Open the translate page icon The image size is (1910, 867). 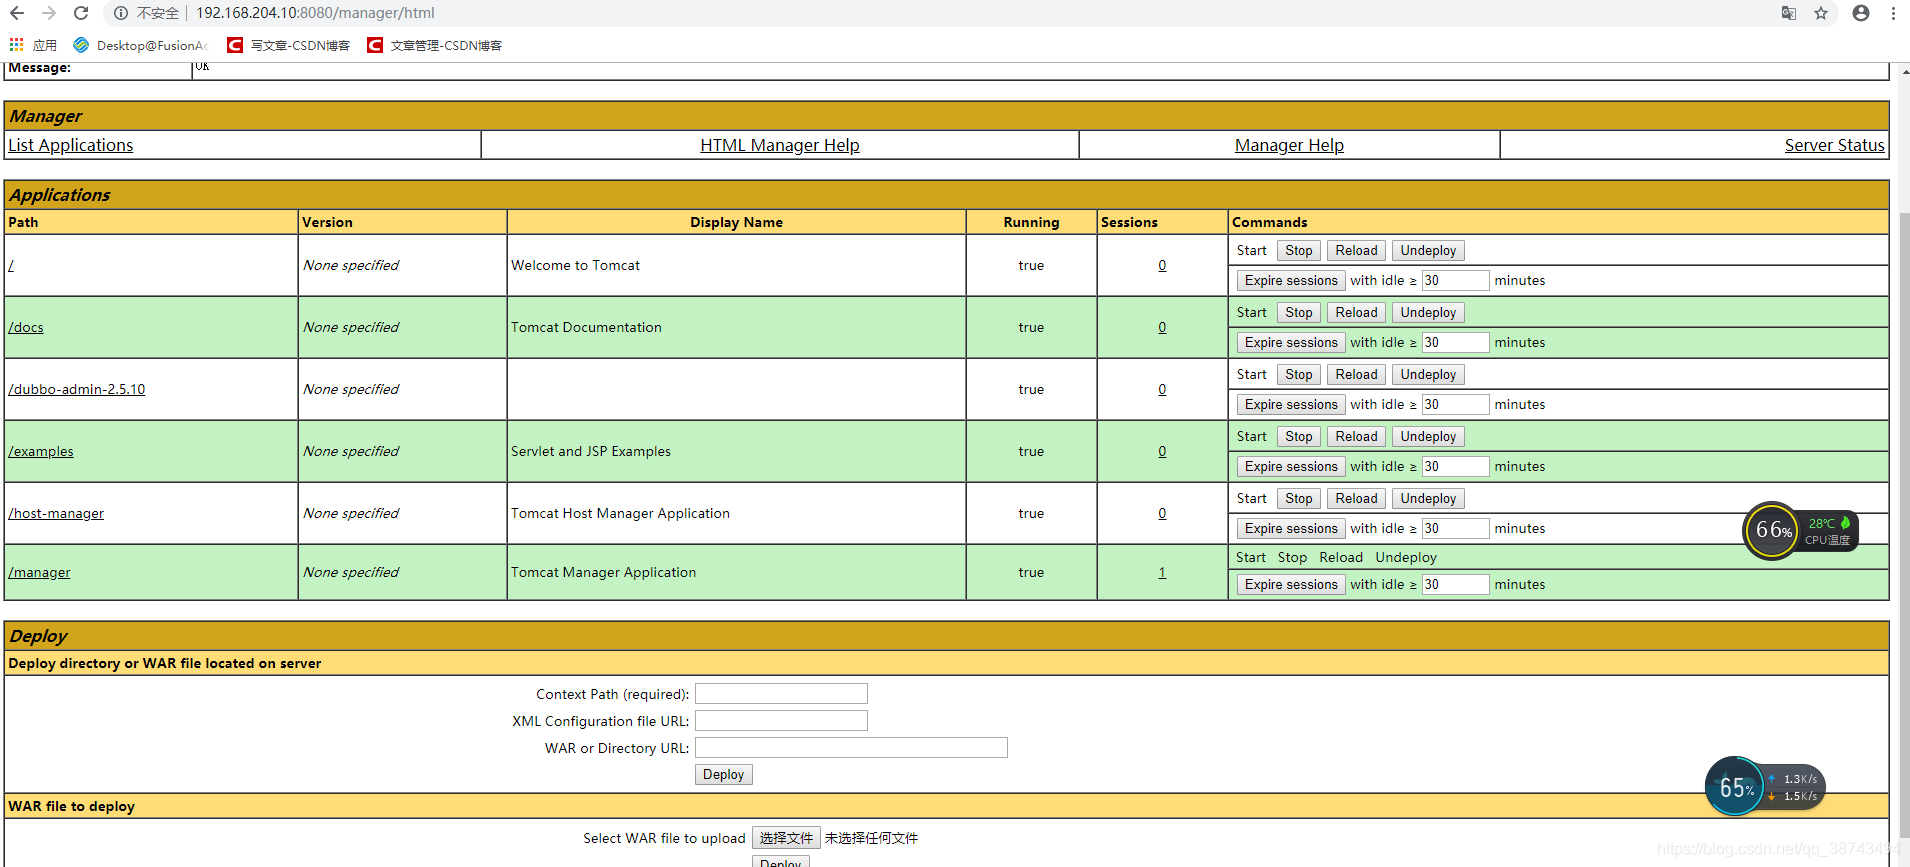coord(1789,13)
